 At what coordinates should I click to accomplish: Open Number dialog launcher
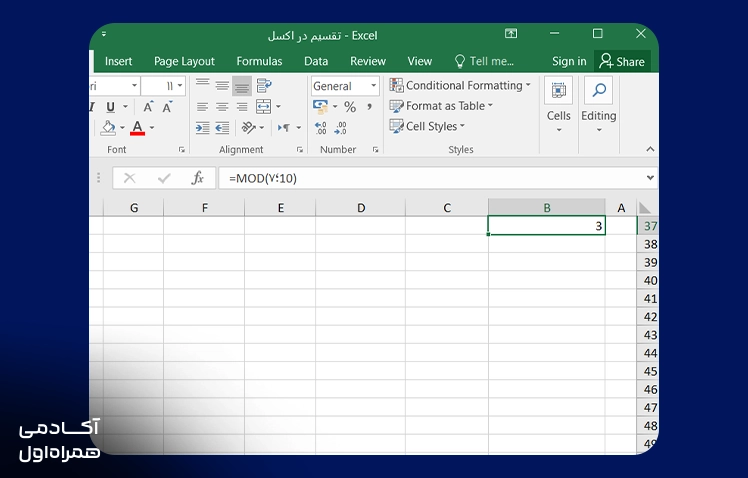[375, 150]
